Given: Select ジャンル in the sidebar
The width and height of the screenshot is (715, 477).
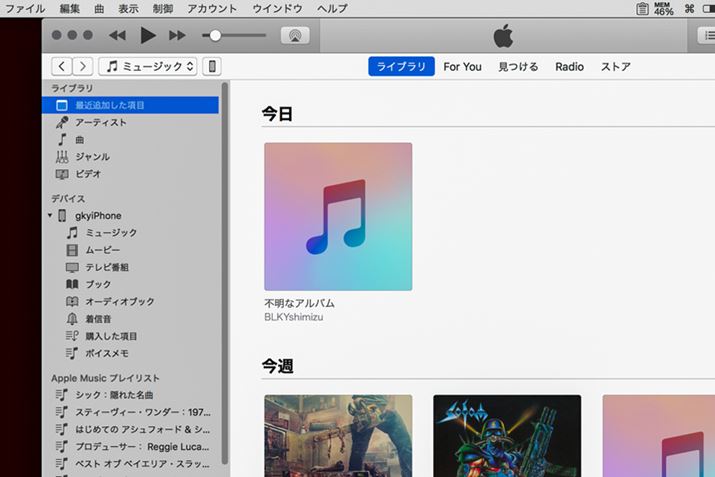Looking at the screenshot, I should coord(92,157).
